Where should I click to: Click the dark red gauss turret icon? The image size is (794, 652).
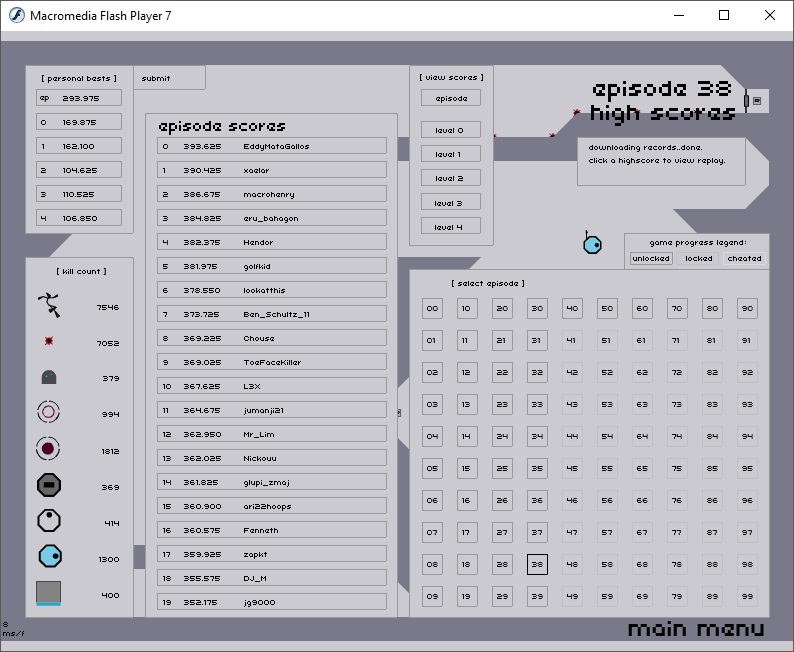[49, 450]
